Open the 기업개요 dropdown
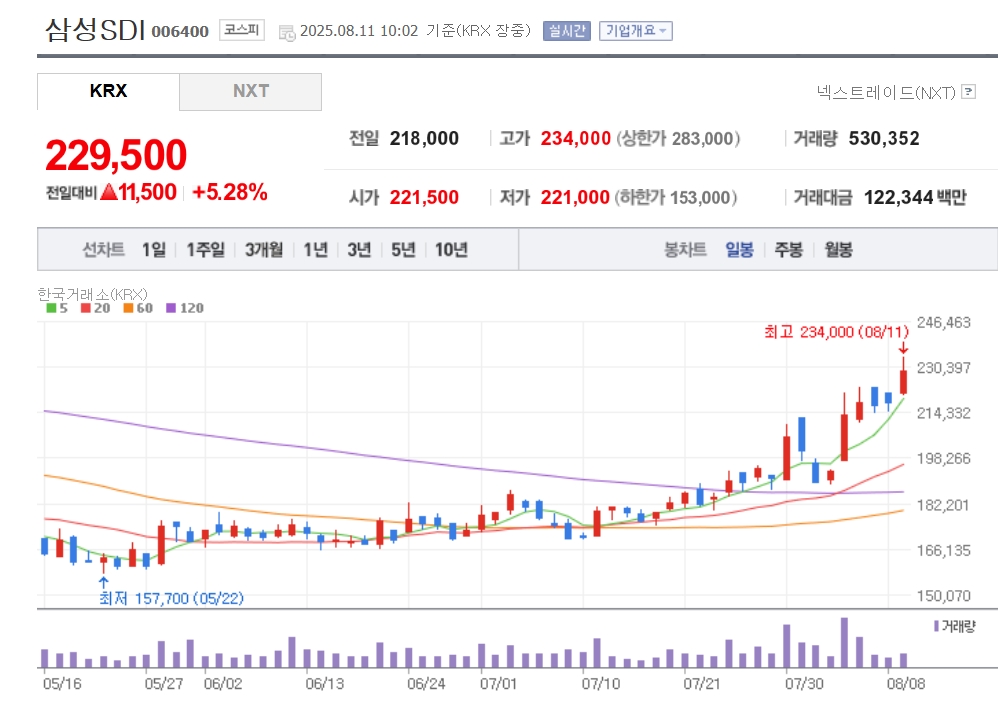Image resolution: width=998 pixels, height=706 pixels. click(635, 31)
